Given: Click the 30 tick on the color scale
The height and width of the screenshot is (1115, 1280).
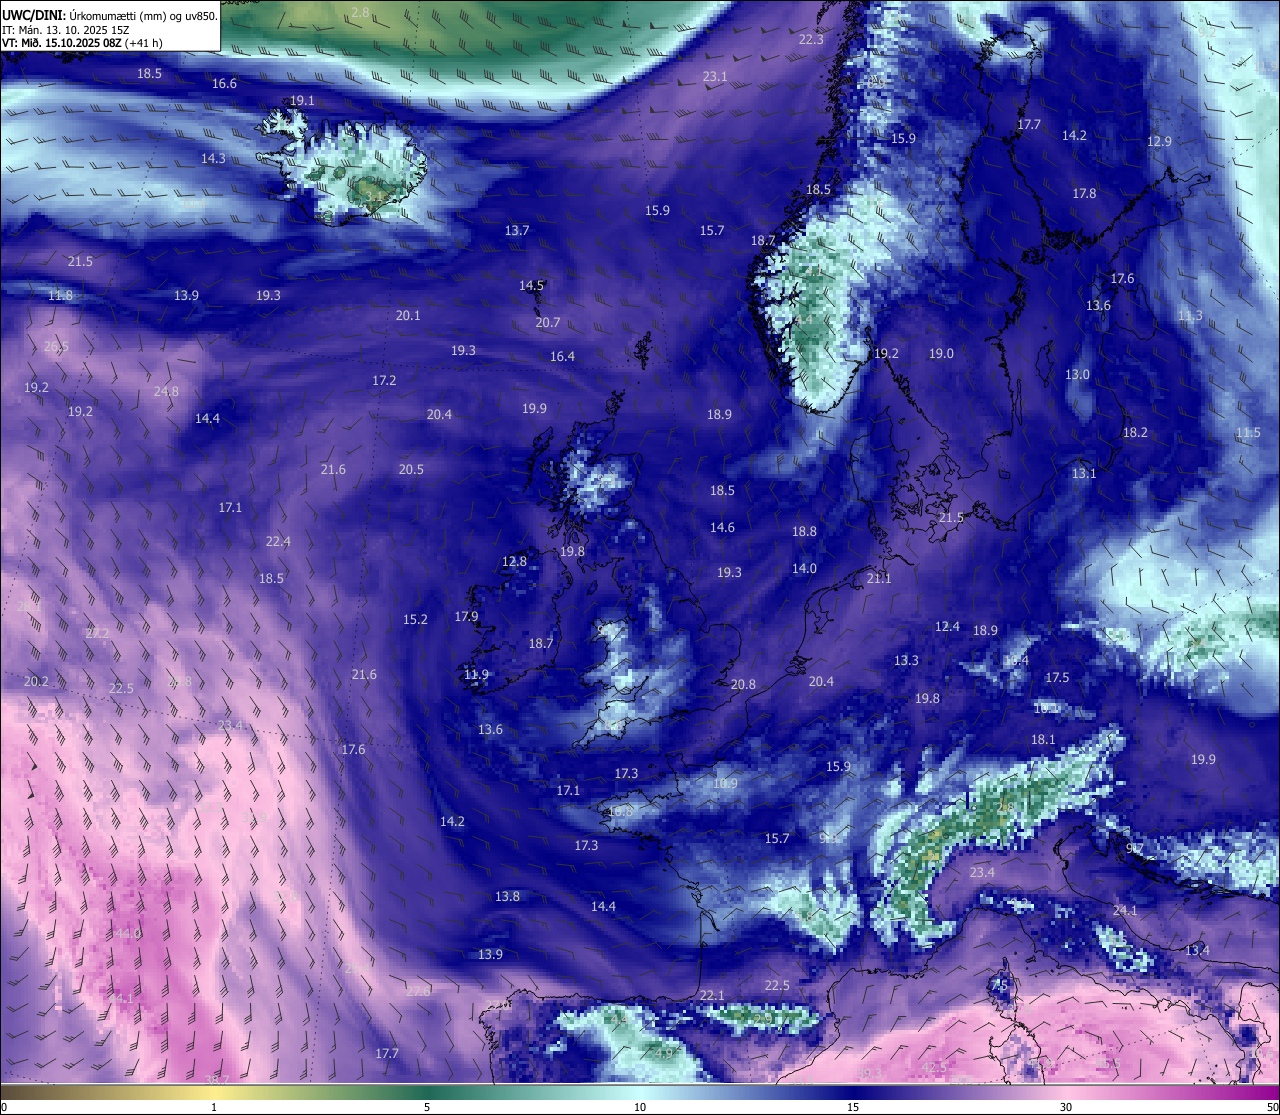Looking at the screenshot, I should coord(1066,1107).
